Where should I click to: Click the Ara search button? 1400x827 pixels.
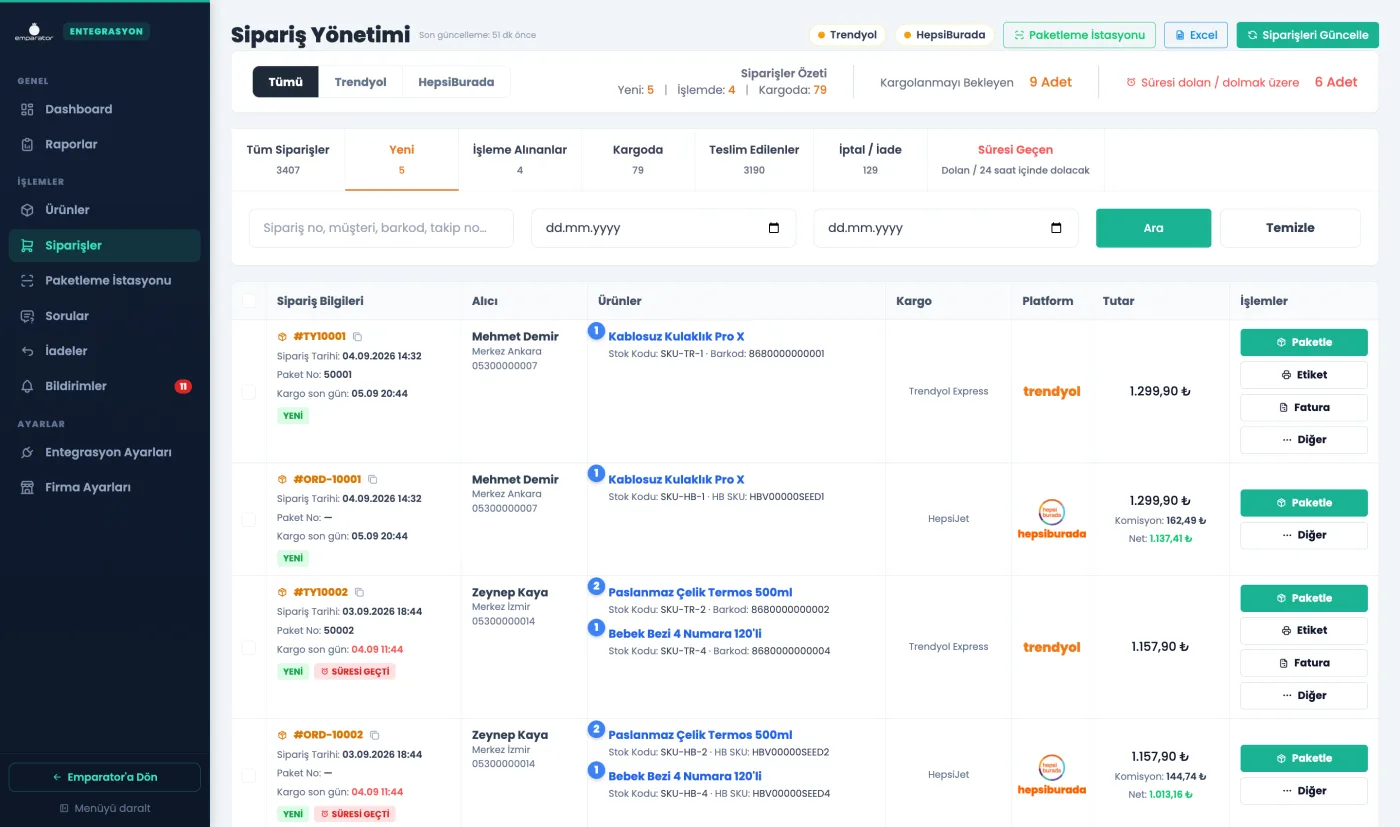pos(1154,228)
